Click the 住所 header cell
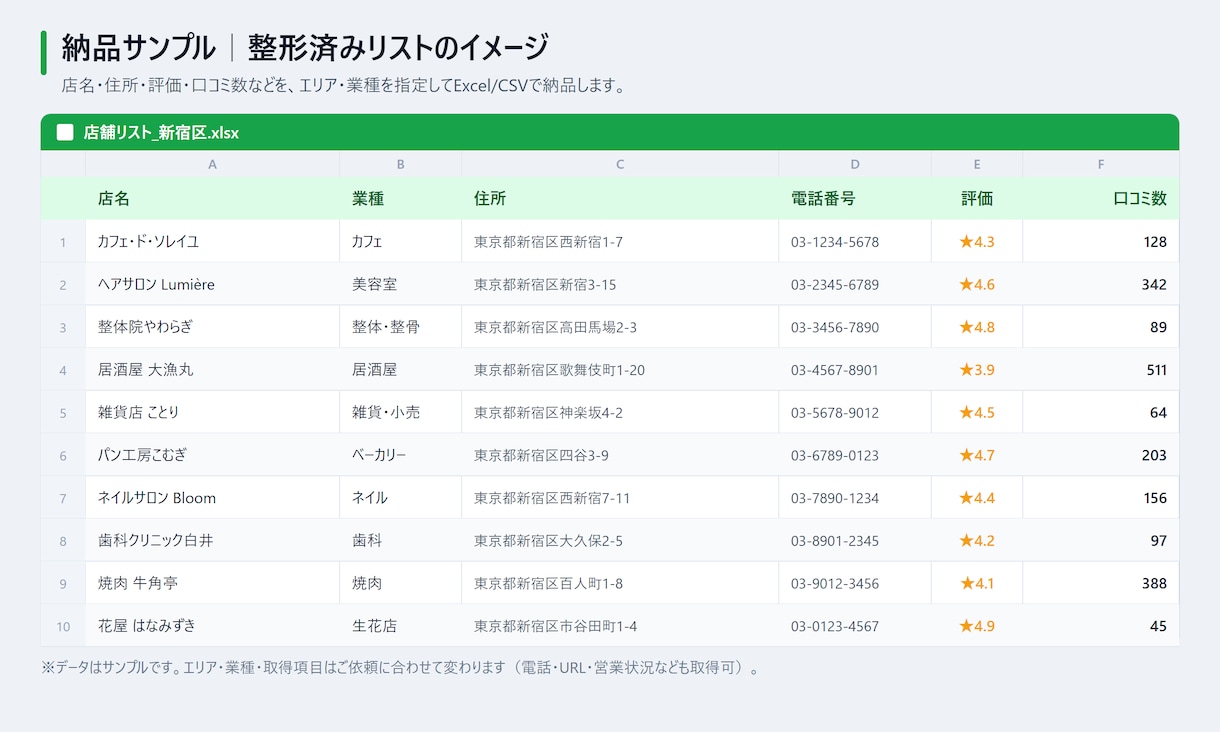The width and height of the screenshot is (1220, 732). (x=620, y=198)
